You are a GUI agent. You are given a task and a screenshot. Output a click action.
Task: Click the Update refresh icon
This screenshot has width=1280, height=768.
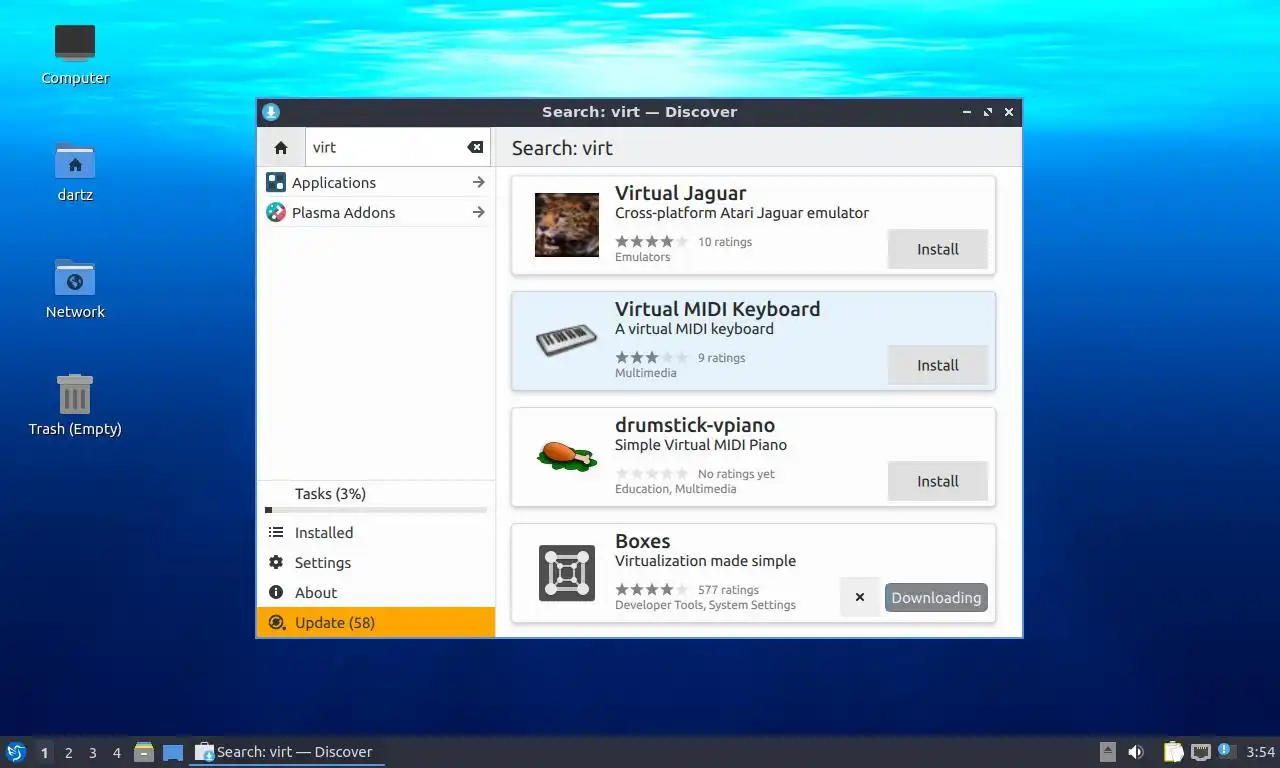pos(277,622)
